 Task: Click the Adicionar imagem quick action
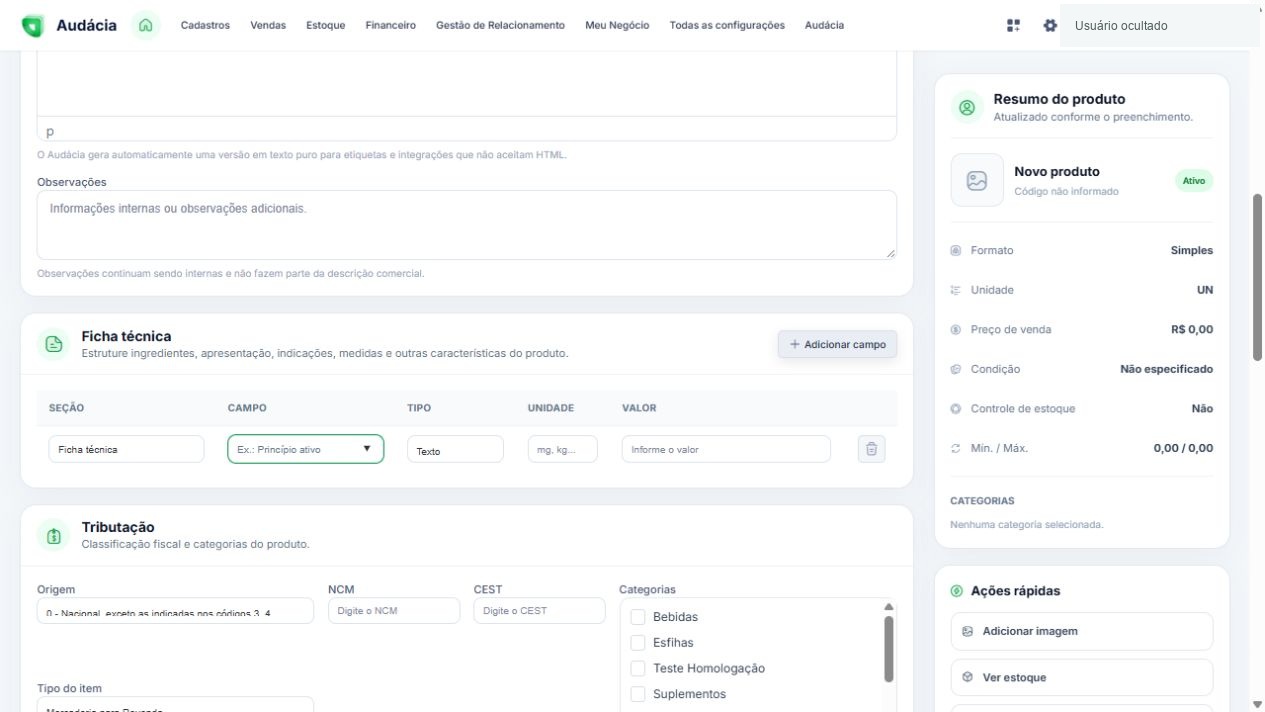1082,632
